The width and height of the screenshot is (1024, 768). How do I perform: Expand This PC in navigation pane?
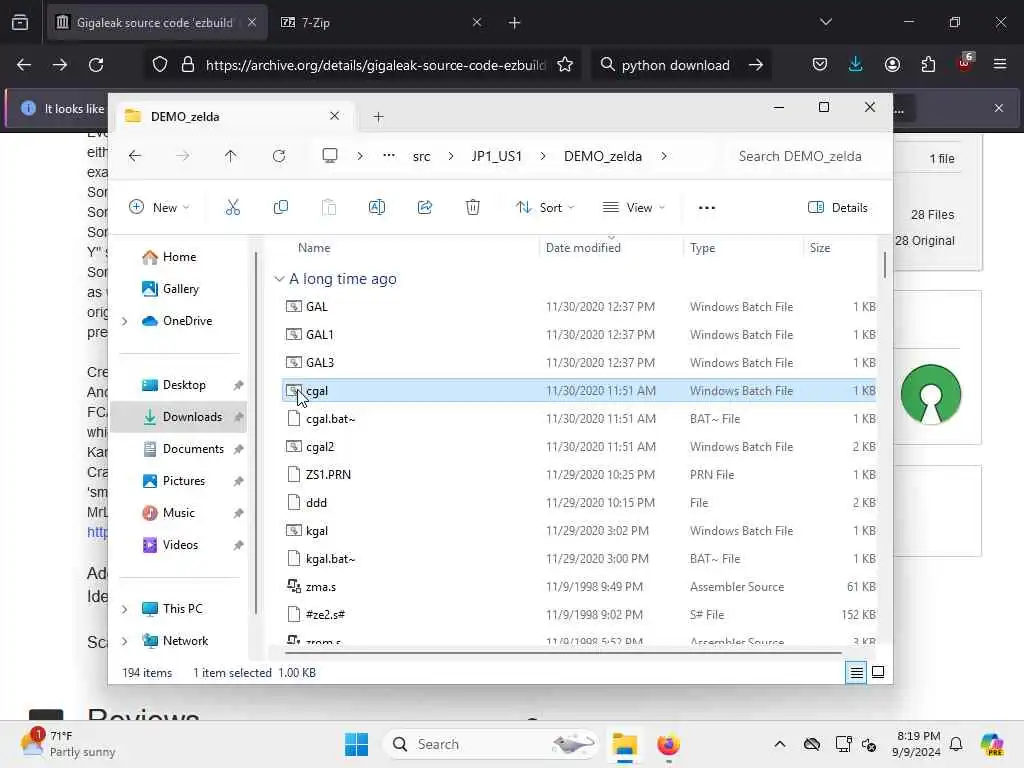pyautogui.click(x=125, y=609)
